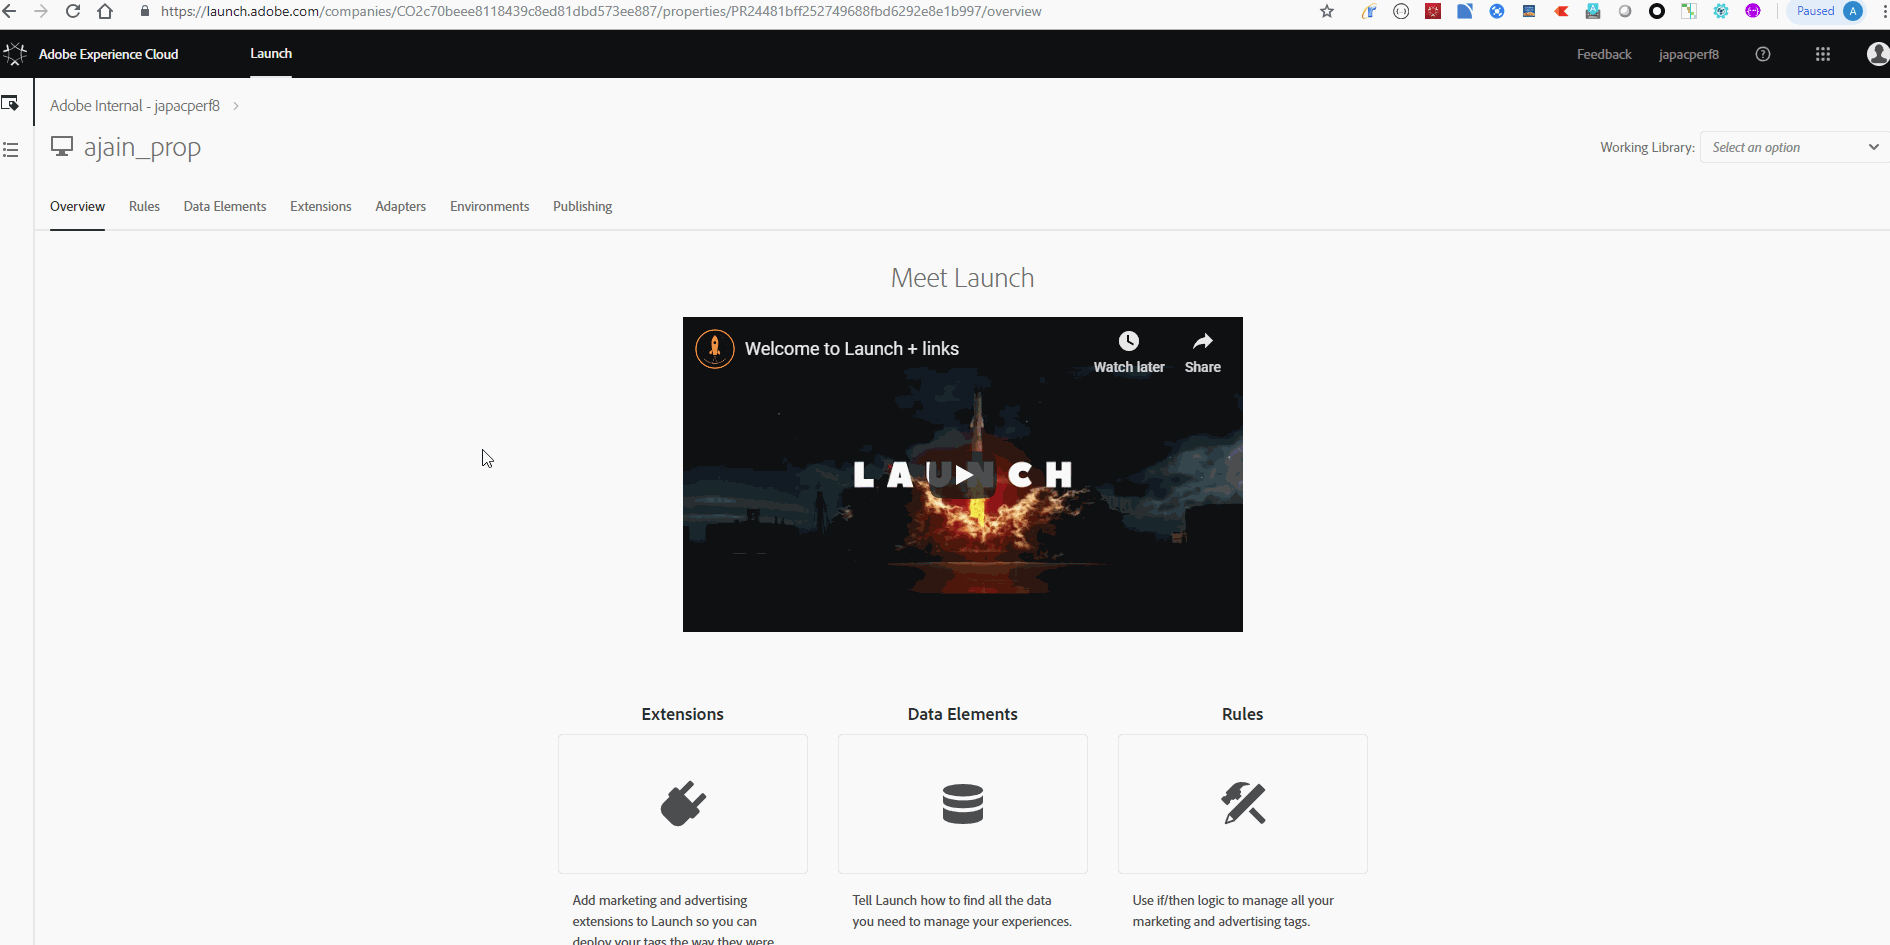Click the Paused Chrome profile button
This screenshot has width=1890, height=945.
coord(1827,12)
